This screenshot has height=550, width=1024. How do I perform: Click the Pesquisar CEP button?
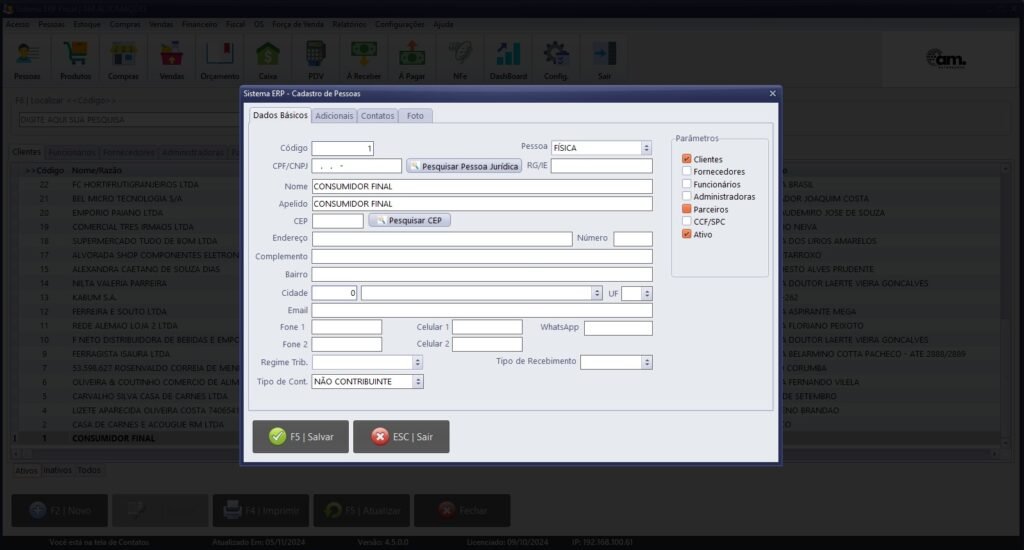pyautogui.click(x=410, y=220)
